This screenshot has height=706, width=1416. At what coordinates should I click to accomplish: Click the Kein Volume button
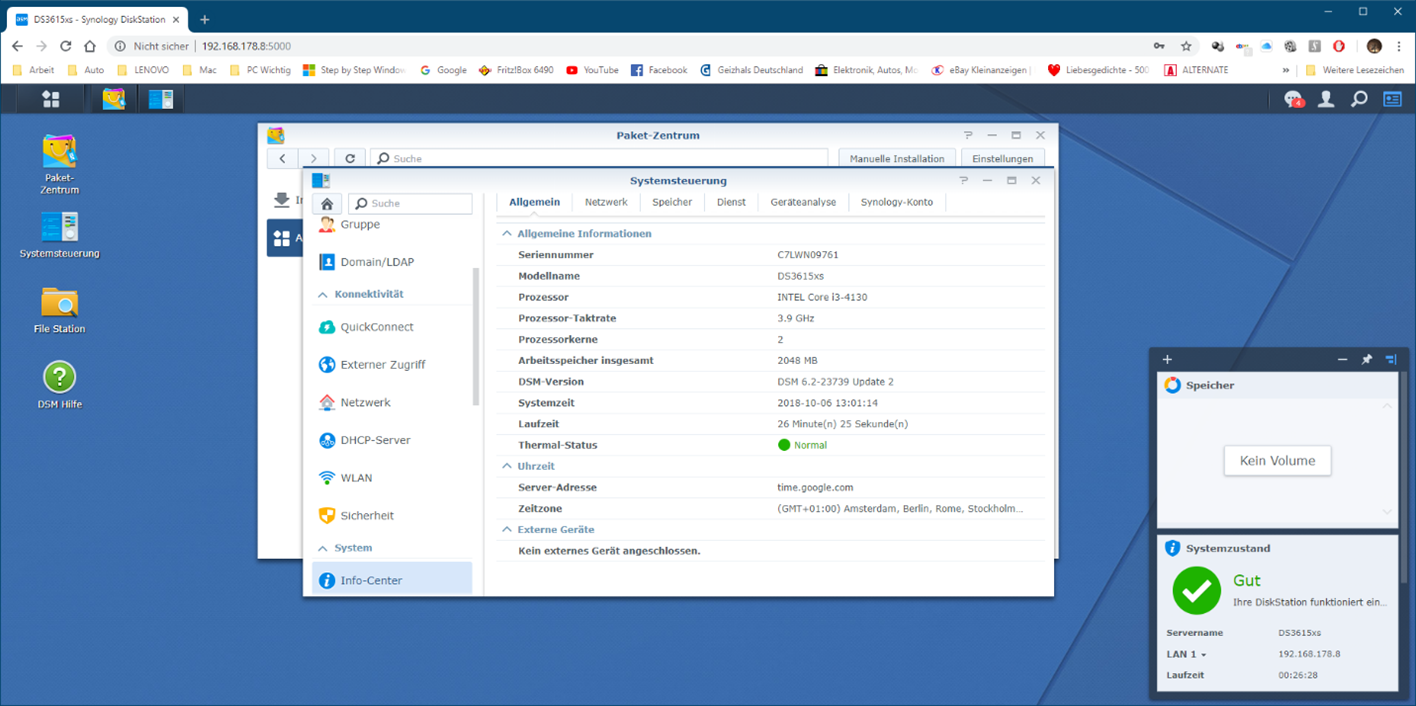[1276, 461]
